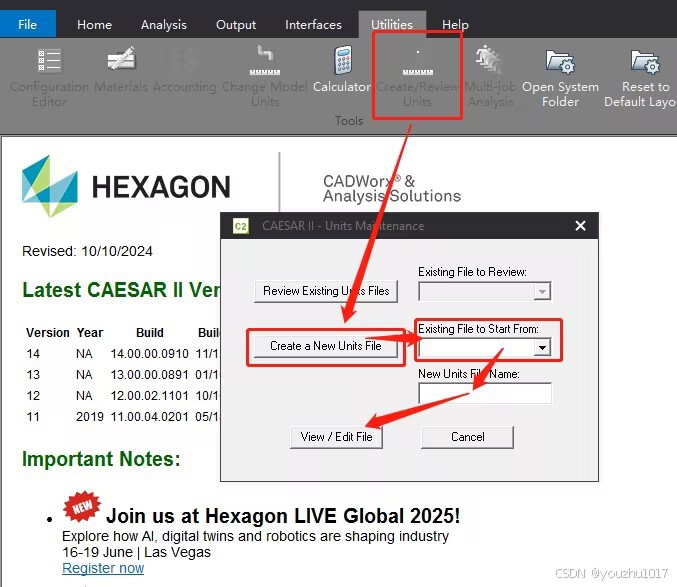Expand Existing File to Review dropdown
The height and width of the screenshot is (587, 677).
[542, 292]
